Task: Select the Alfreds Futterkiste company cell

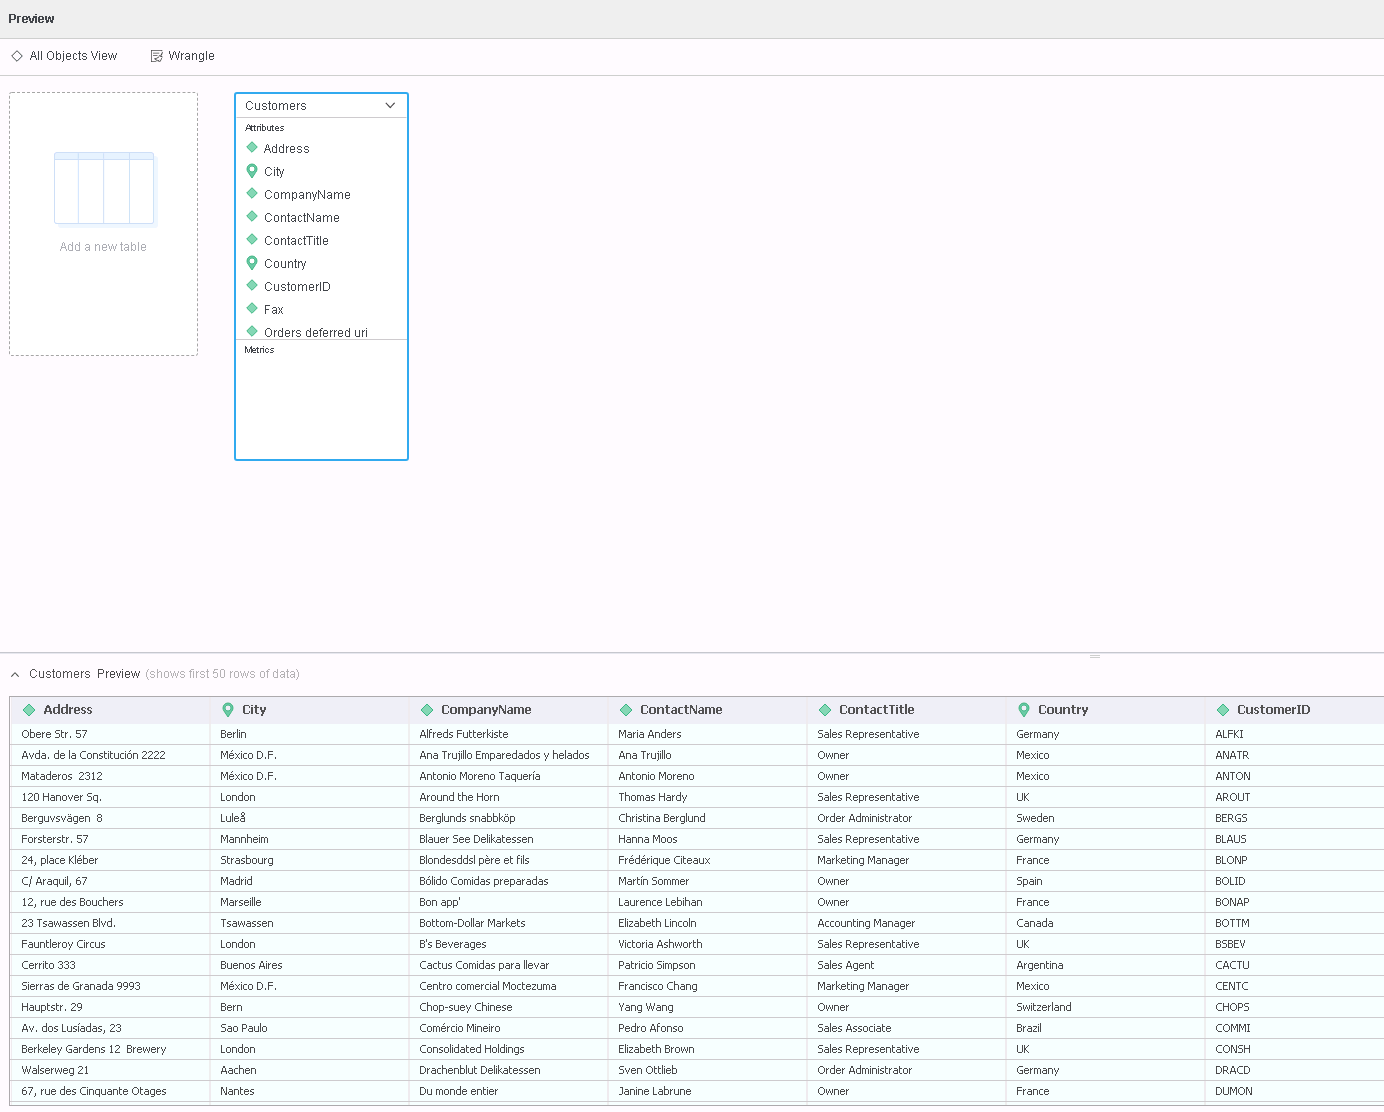Action: click(x=464, y=734)
